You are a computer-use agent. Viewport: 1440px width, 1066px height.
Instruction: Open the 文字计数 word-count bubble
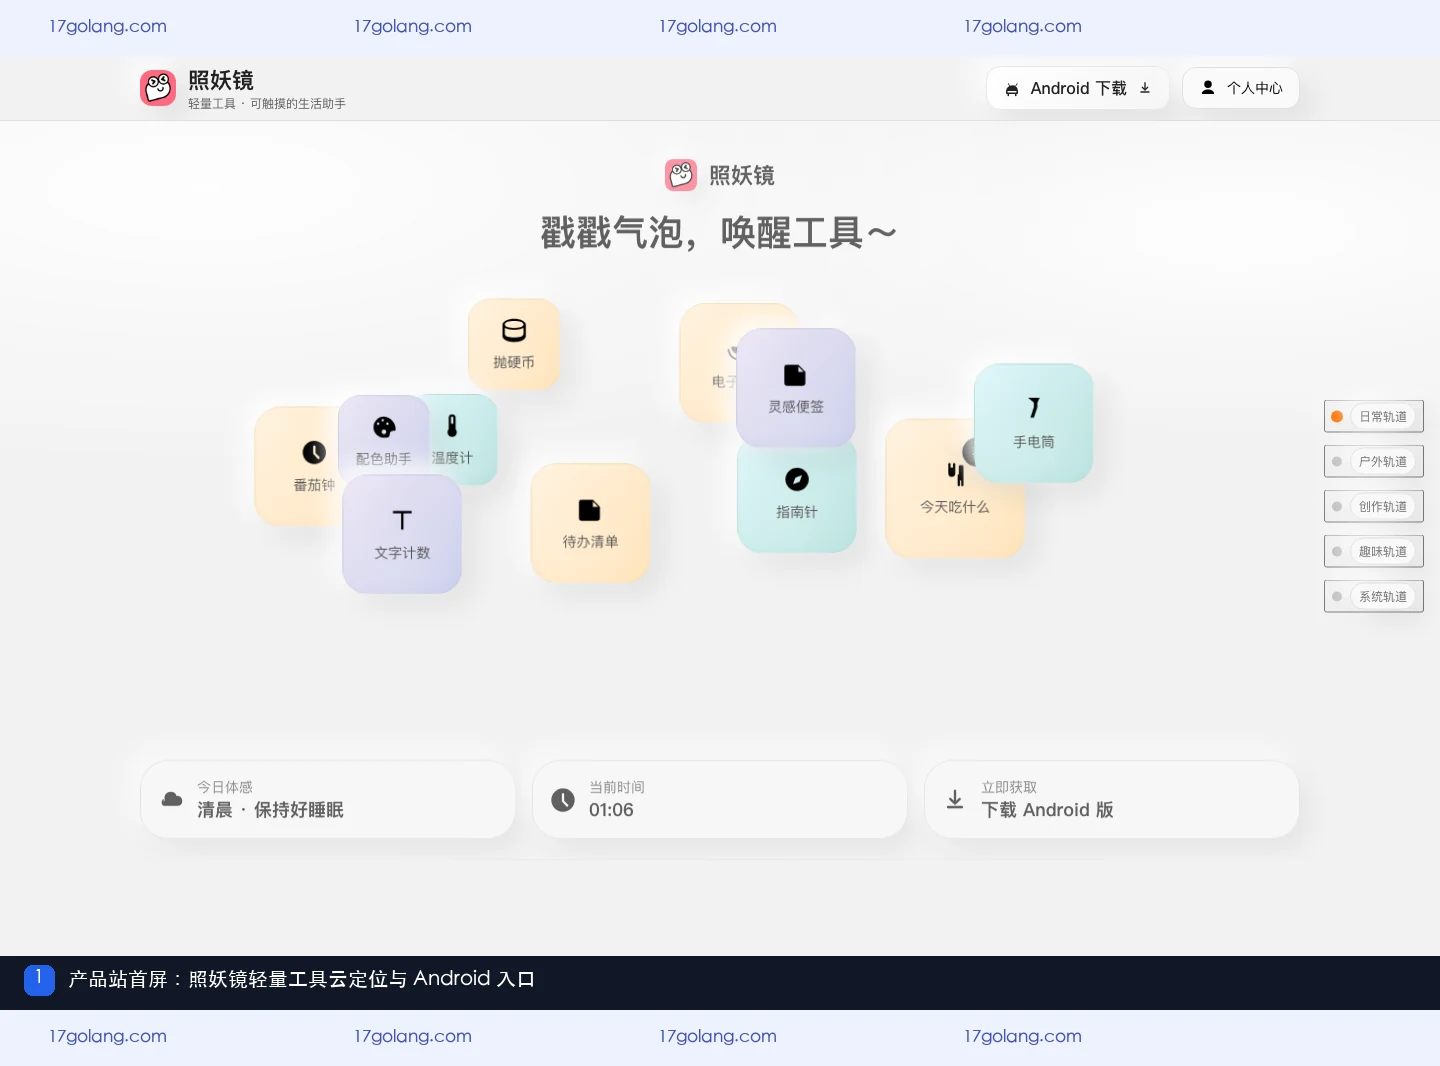402,534
